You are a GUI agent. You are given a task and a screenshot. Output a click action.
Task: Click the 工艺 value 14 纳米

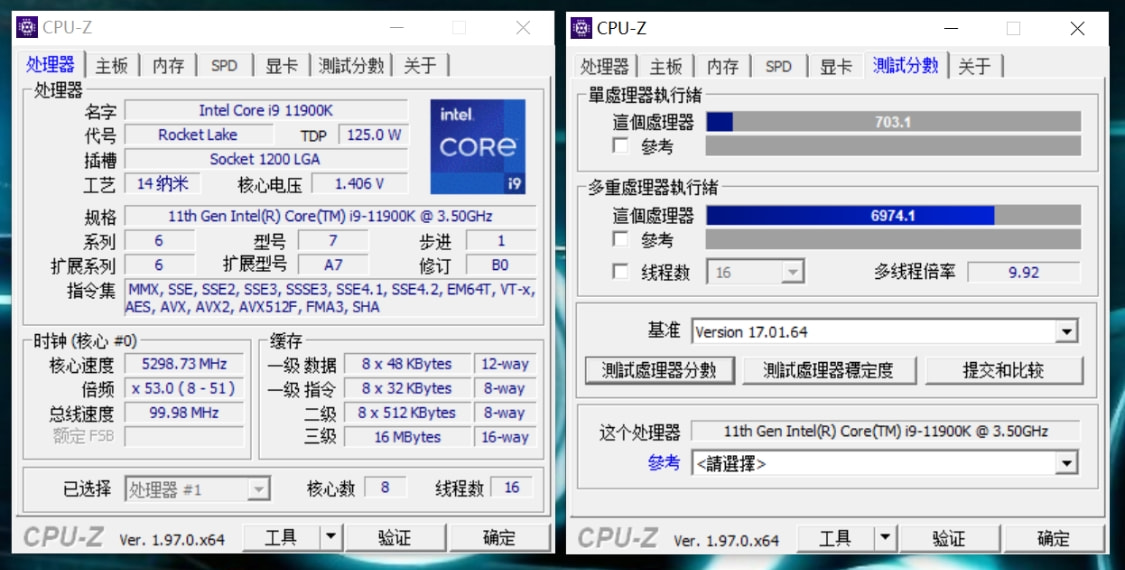click(x=163, y=184)
